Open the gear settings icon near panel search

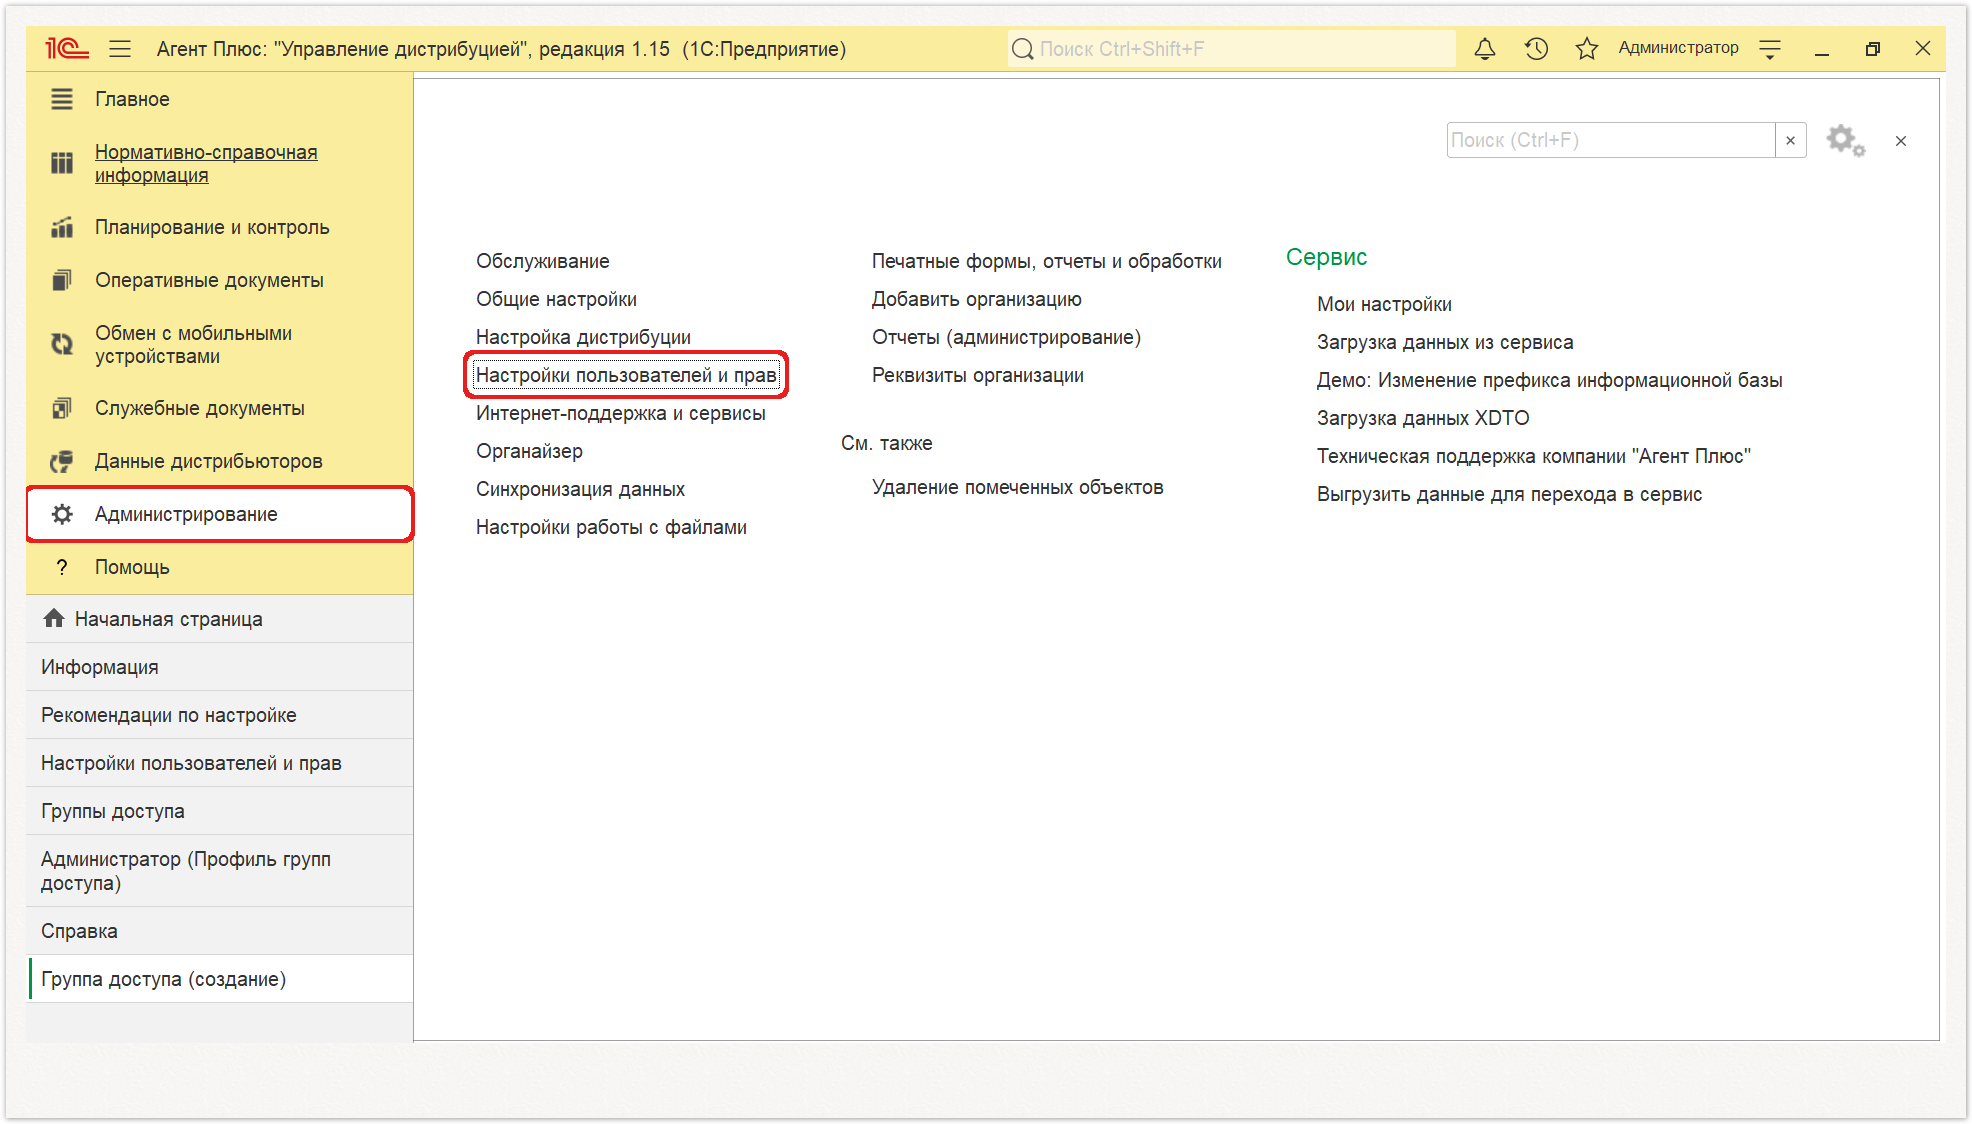(x=1845, y=140)
